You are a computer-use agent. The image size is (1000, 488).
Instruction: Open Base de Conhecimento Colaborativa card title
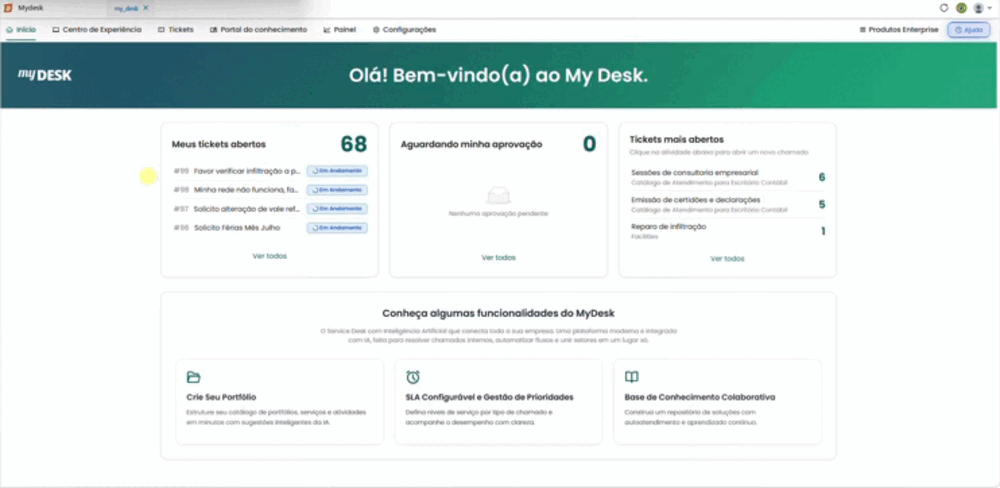700,397
